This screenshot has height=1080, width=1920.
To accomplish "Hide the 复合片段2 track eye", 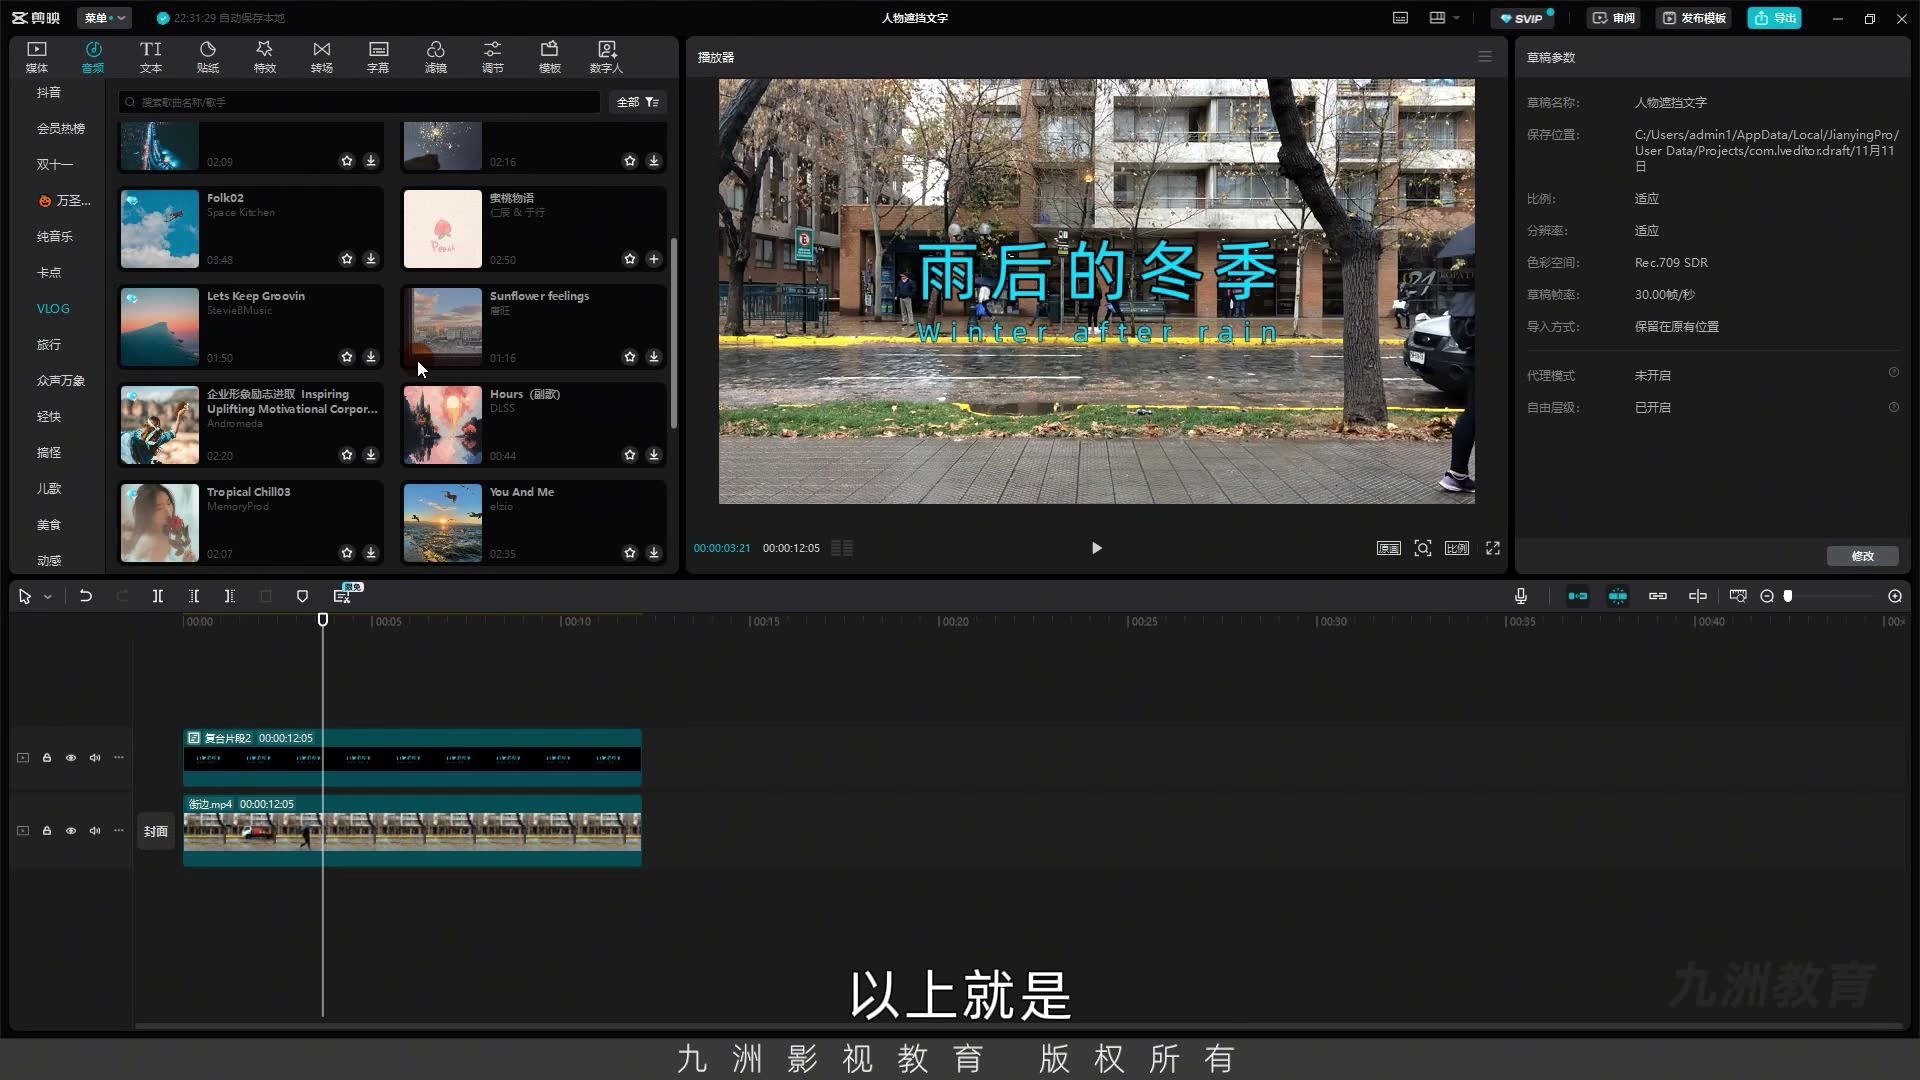I will click(70, 758).
